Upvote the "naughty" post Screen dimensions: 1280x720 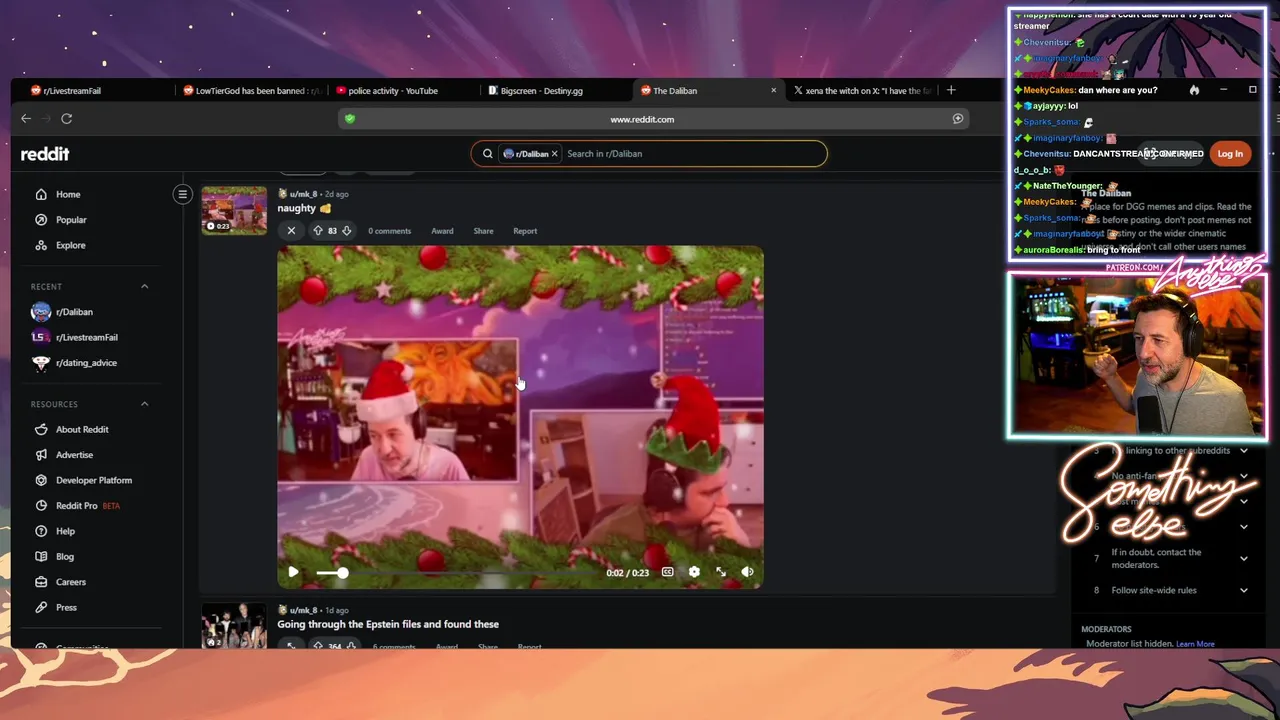point(318,231)
